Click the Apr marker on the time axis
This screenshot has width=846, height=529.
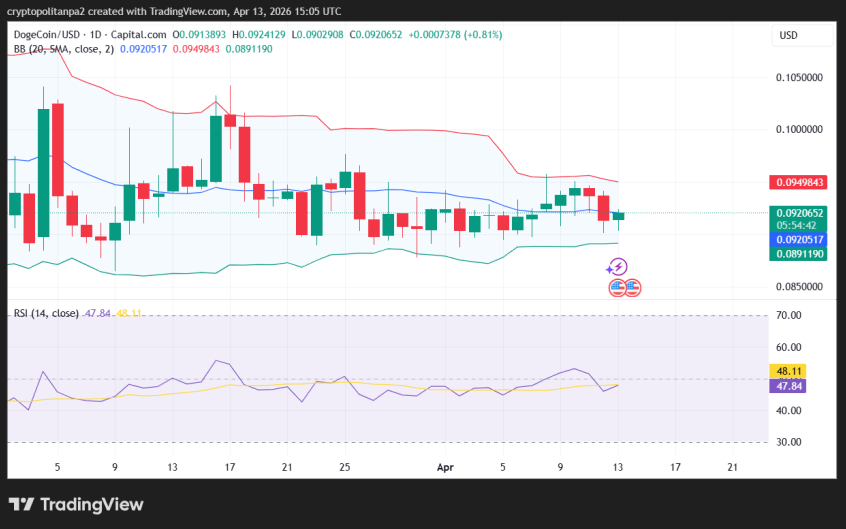[445, 466]
